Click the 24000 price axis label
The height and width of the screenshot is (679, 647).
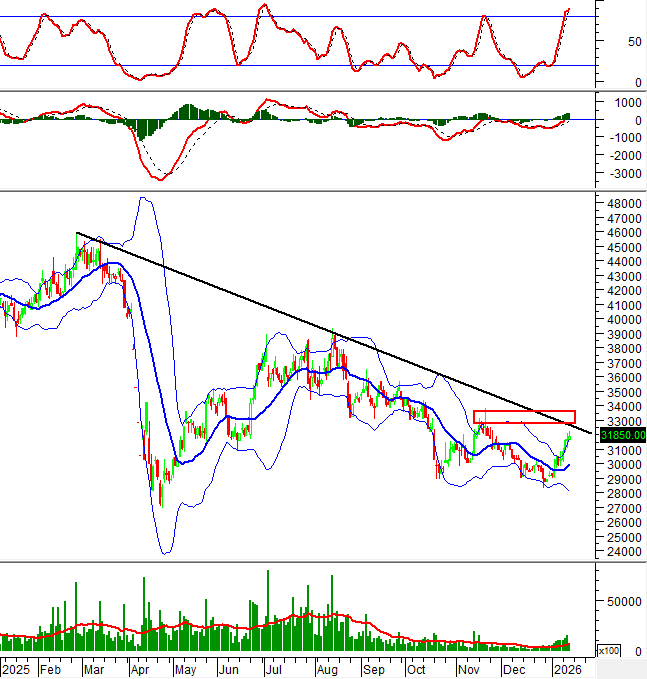click(x=622, y=551)
